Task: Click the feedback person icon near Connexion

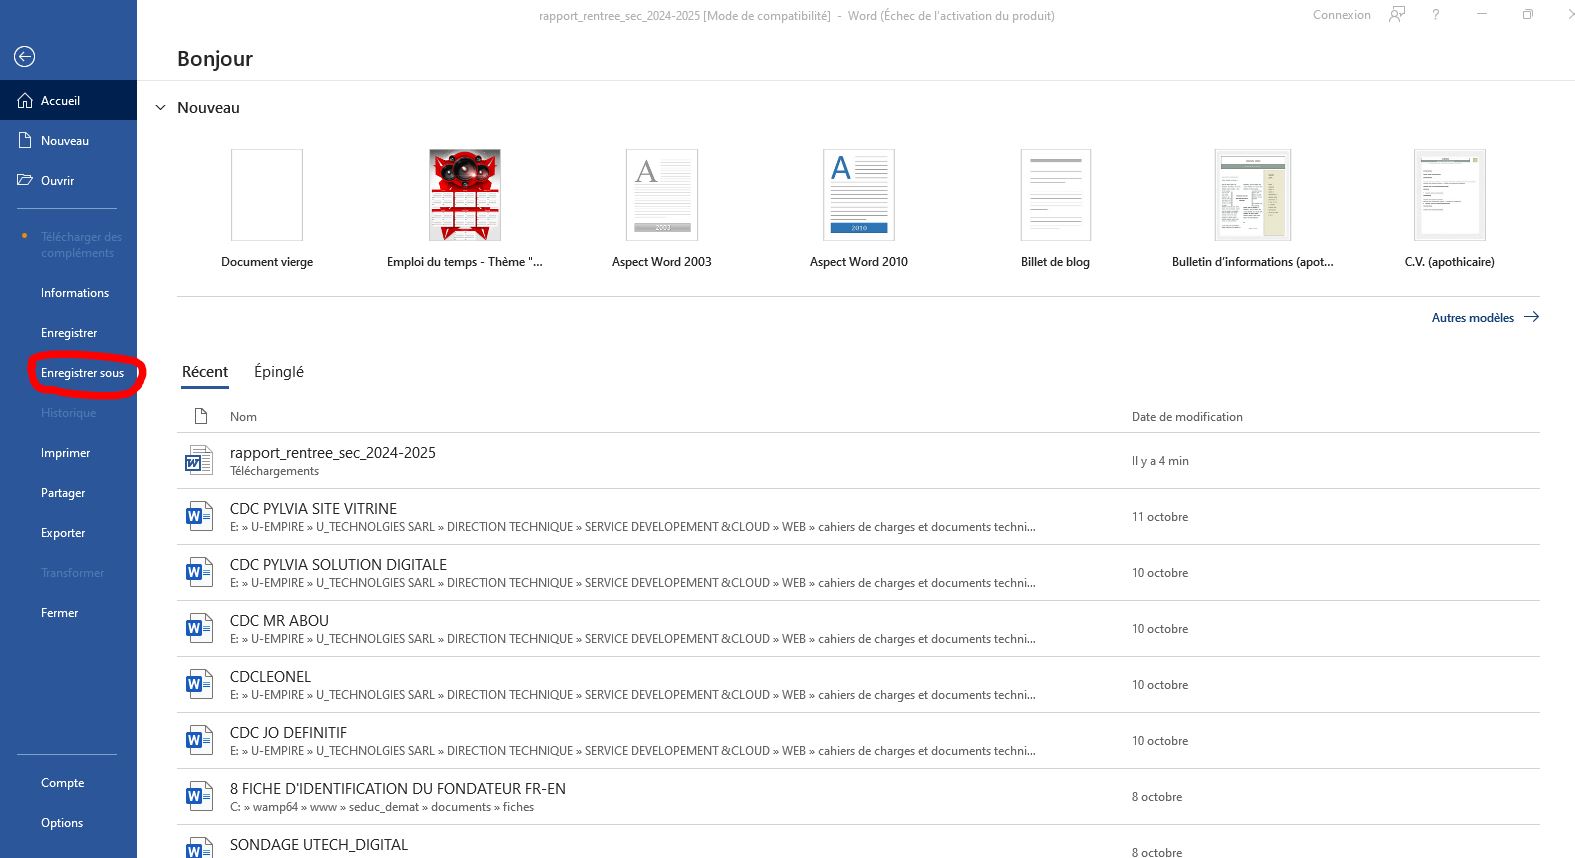Action: (1397, 15)
